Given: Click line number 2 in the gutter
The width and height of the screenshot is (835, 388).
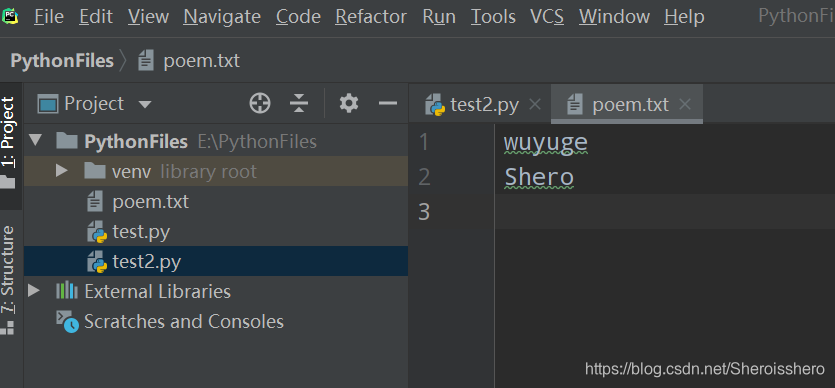Looking at the screenshot, I should [x=424, y=177].
